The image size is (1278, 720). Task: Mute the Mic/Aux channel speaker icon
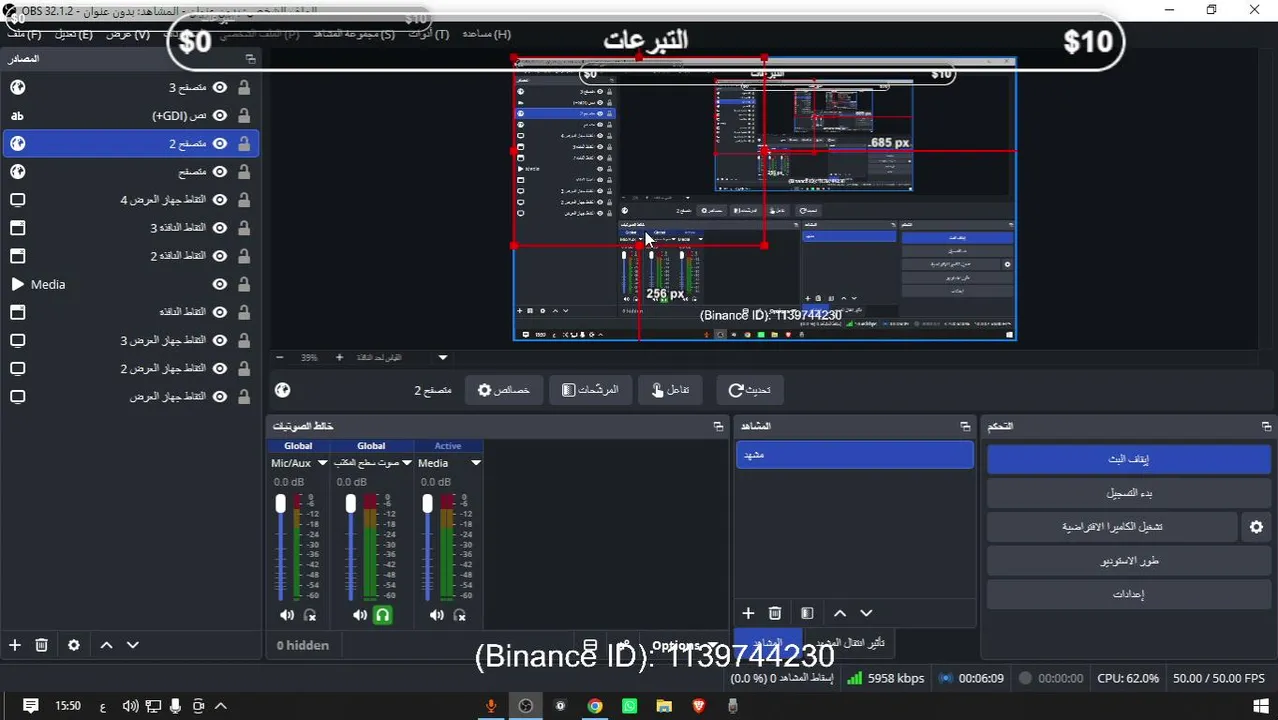(287, 615)
